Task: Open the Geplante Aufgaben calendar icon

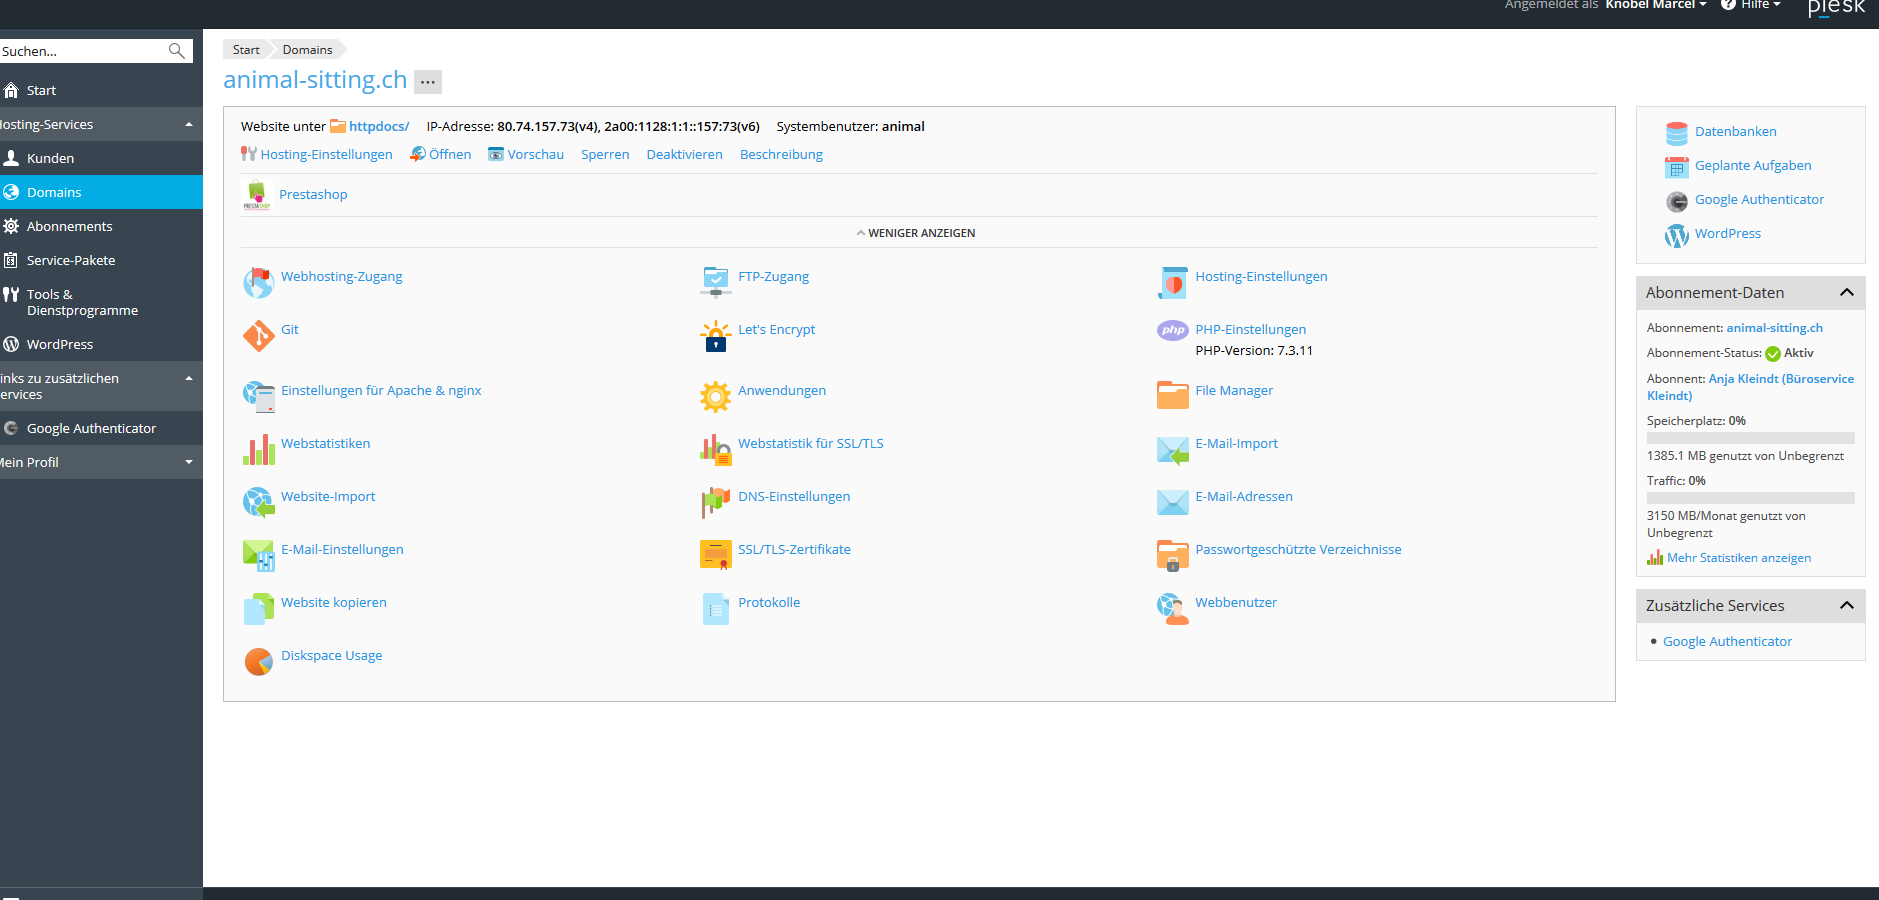Action: click(1677, 167)
